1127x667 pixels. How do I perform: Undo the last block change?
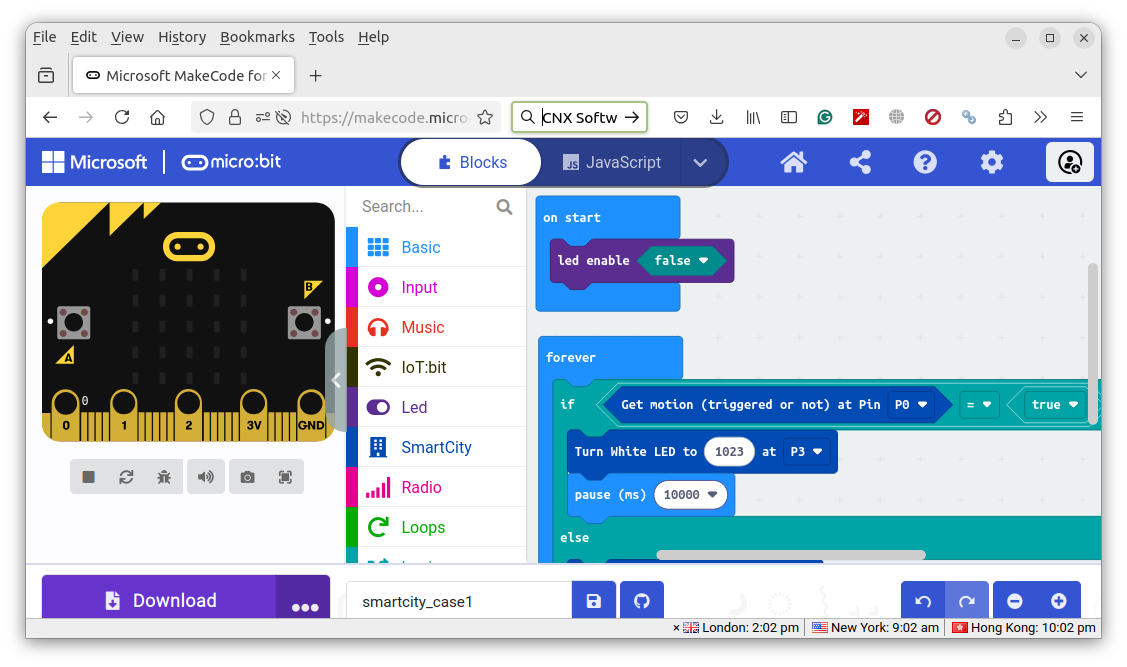(923, 601)
